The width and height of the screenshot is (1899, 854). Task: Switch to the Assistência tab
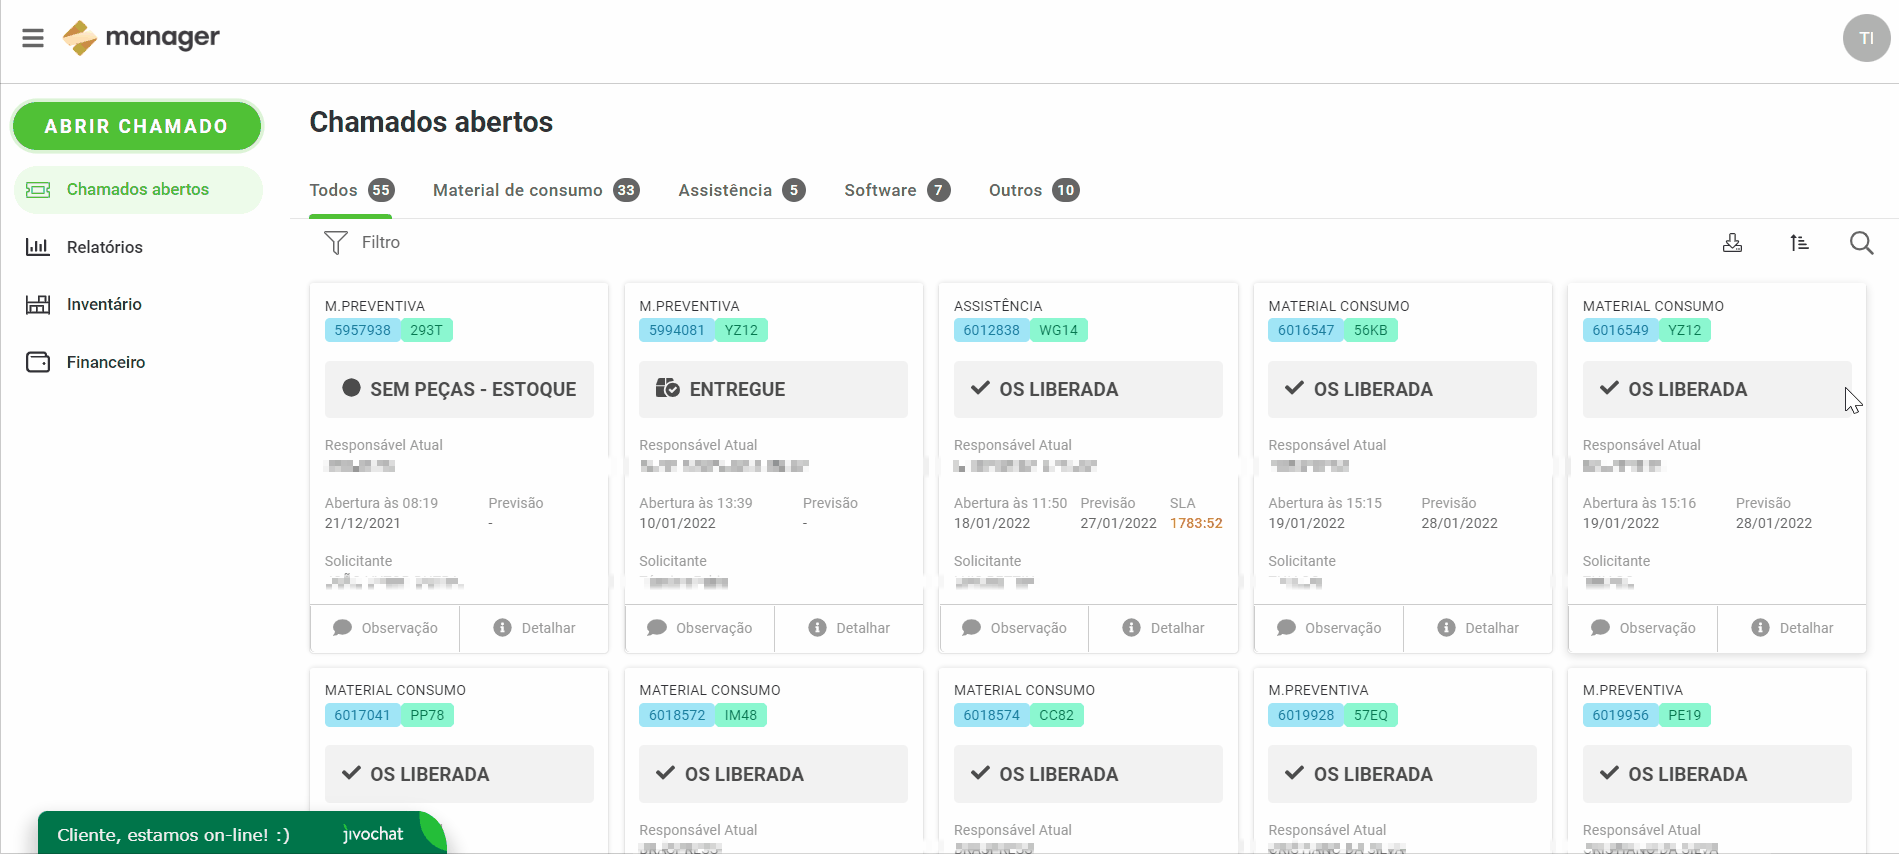tap(741, 190)
